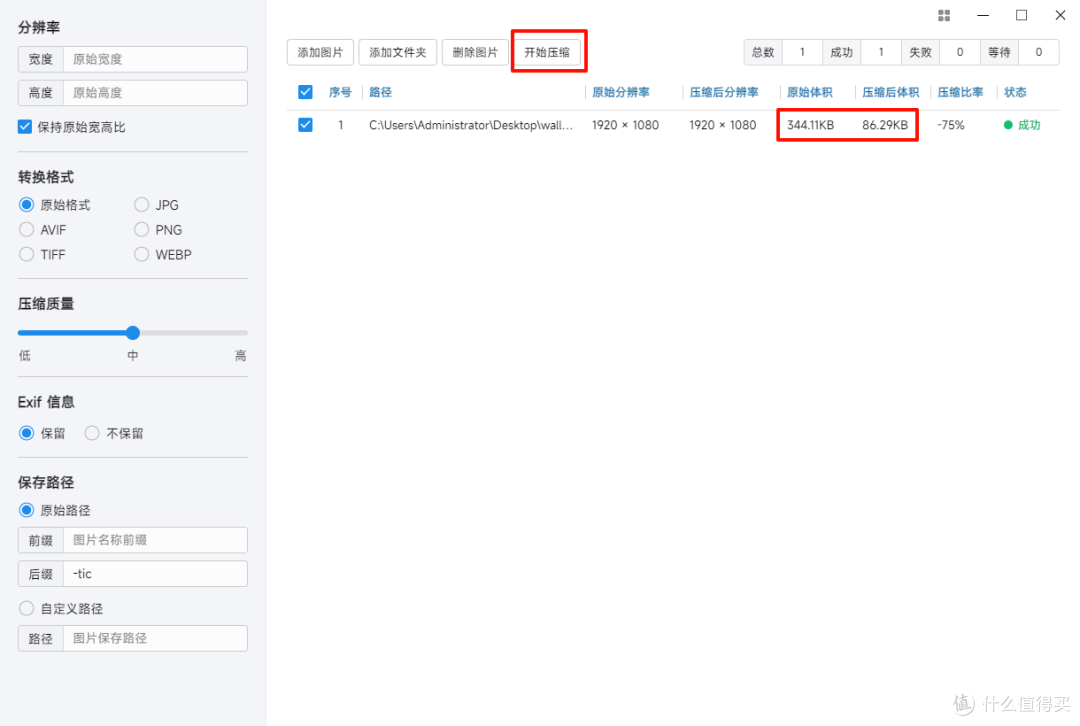Image resolution: width=1080 pixels, height=726 pixels.
Task: Select JPG output format
Action: (x=141, y=205)
